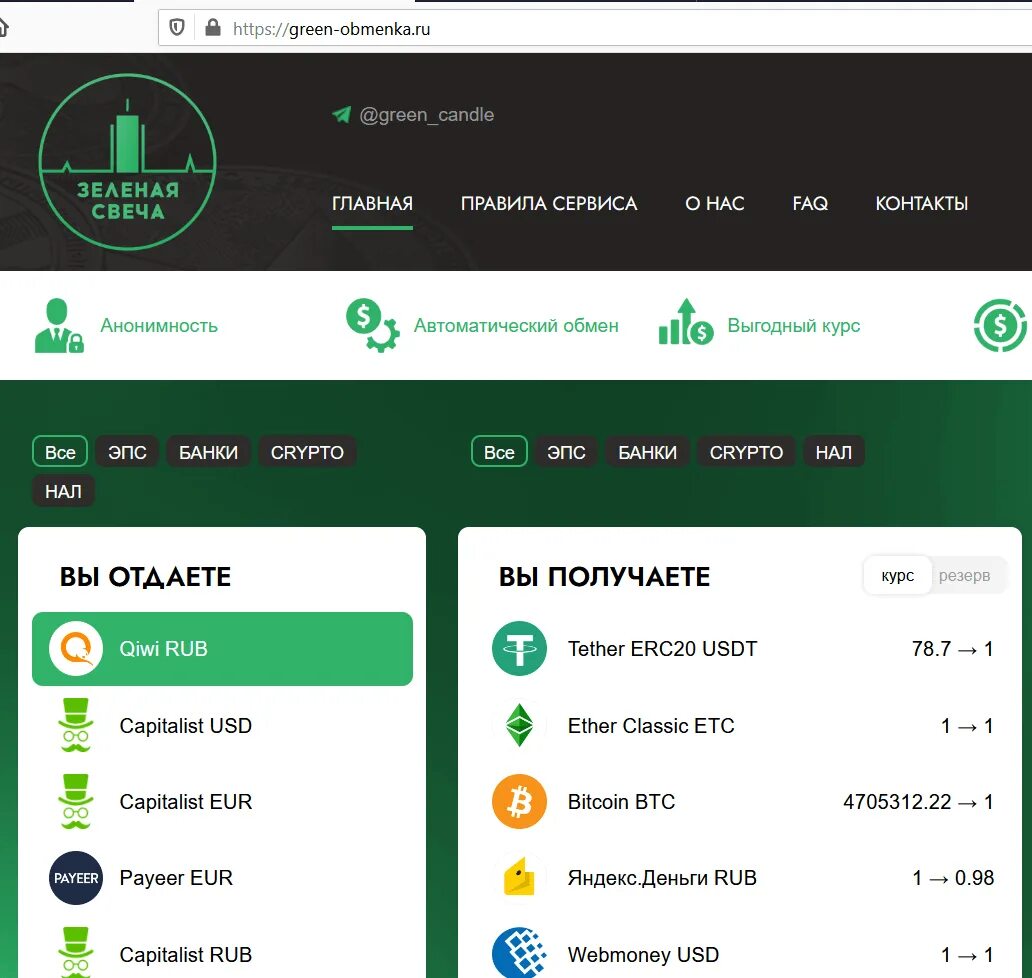Click the Bitcoin BTC orange icon
Screen dimensions: 1032x978
click(x=519, y=802)
